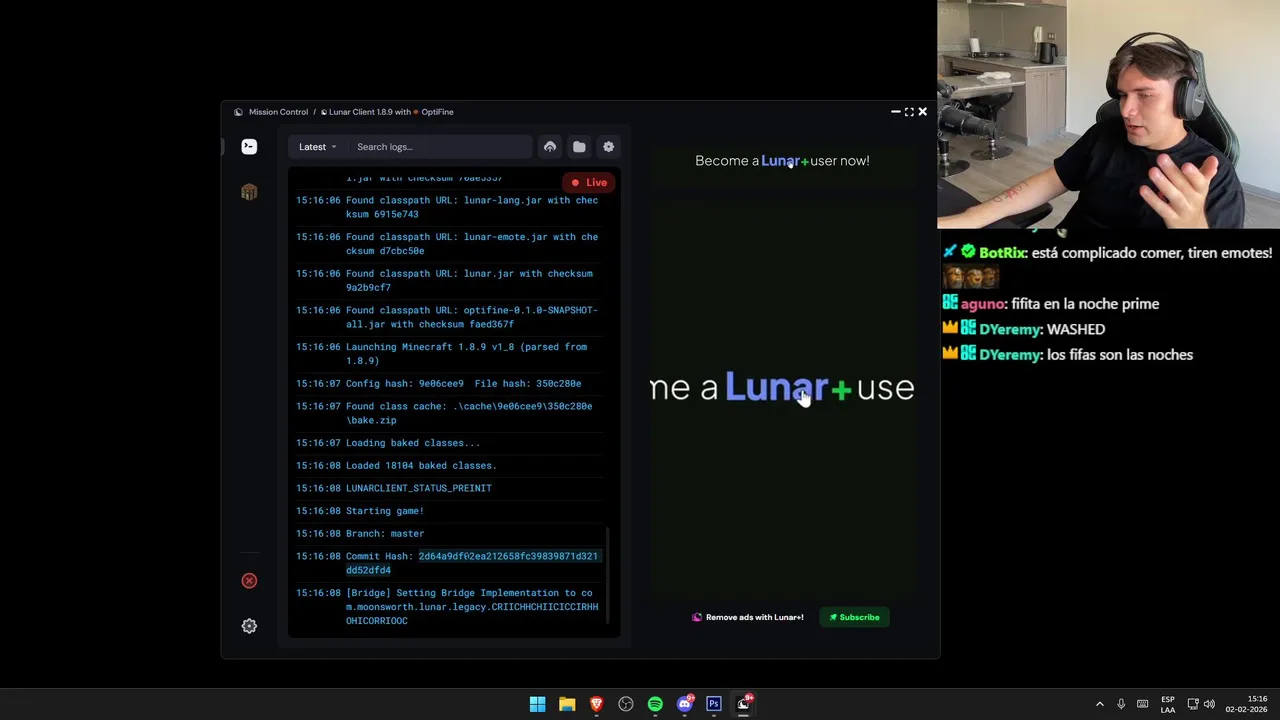Select the Found class cache log line

click(x=447, y=413)
